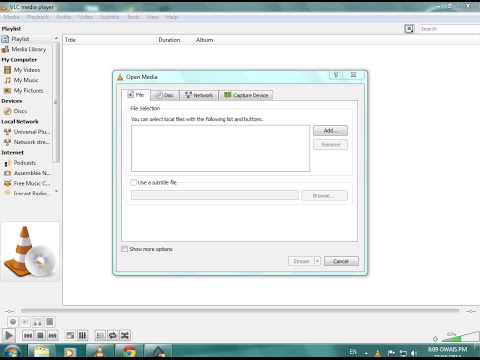Click the Stream button
The image size is (480, 360).
click(301, 261)
